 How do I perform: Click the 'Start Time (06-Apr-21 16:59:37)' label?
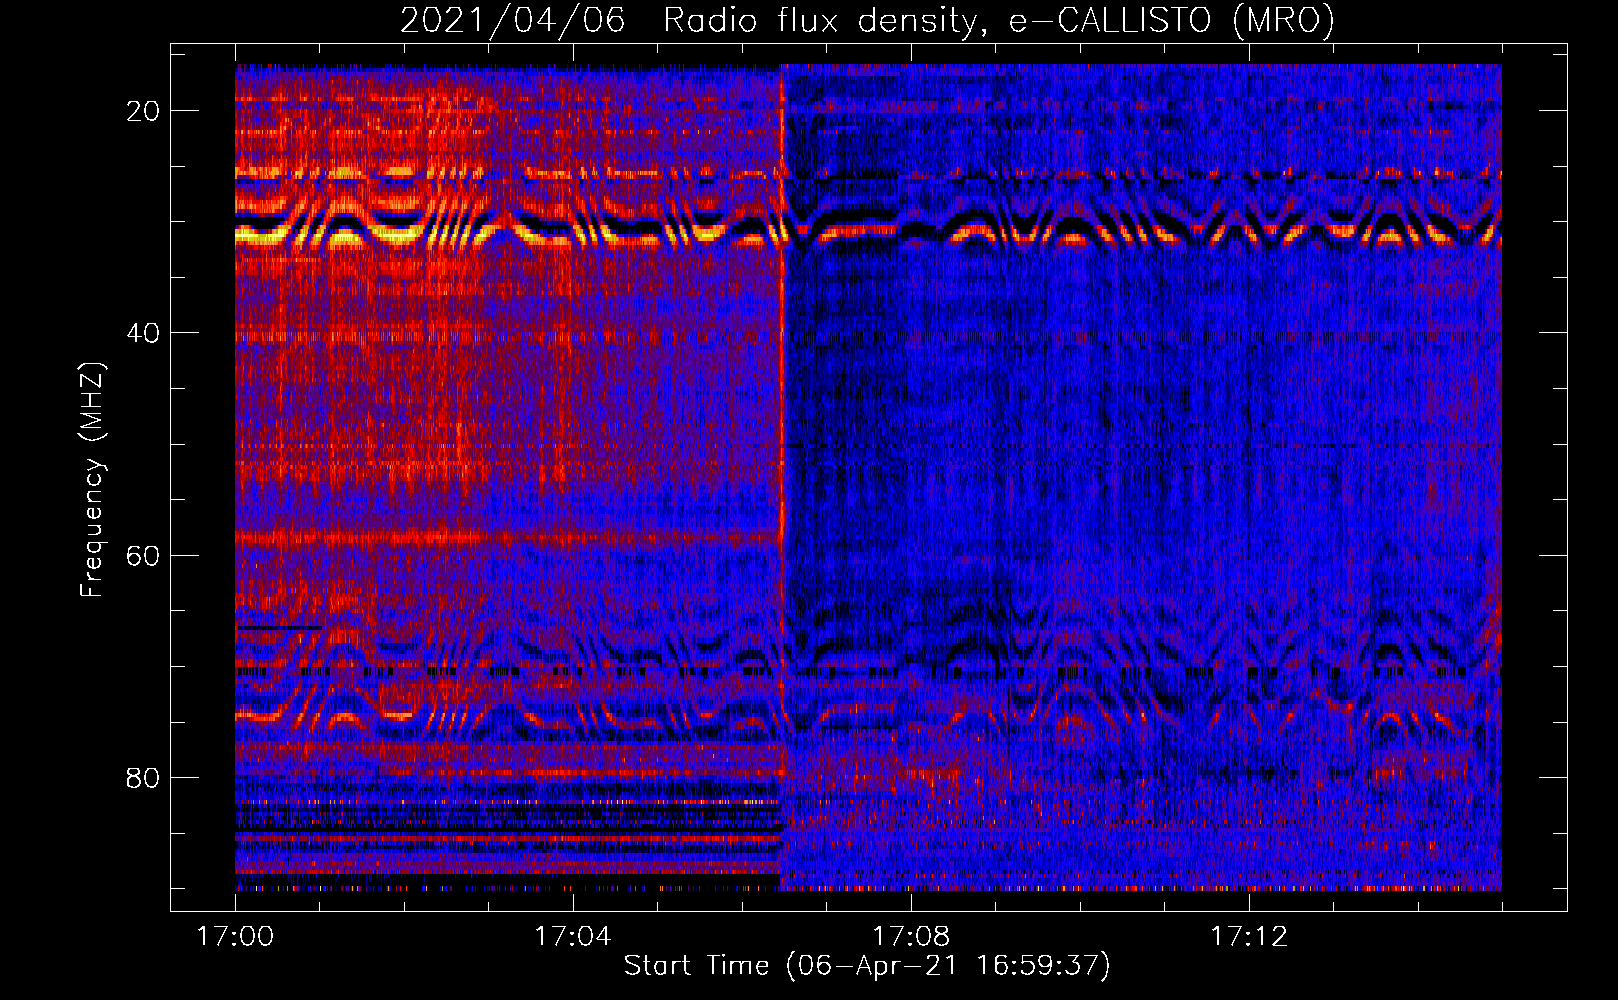pyautogui.click(x=867, y=966)
